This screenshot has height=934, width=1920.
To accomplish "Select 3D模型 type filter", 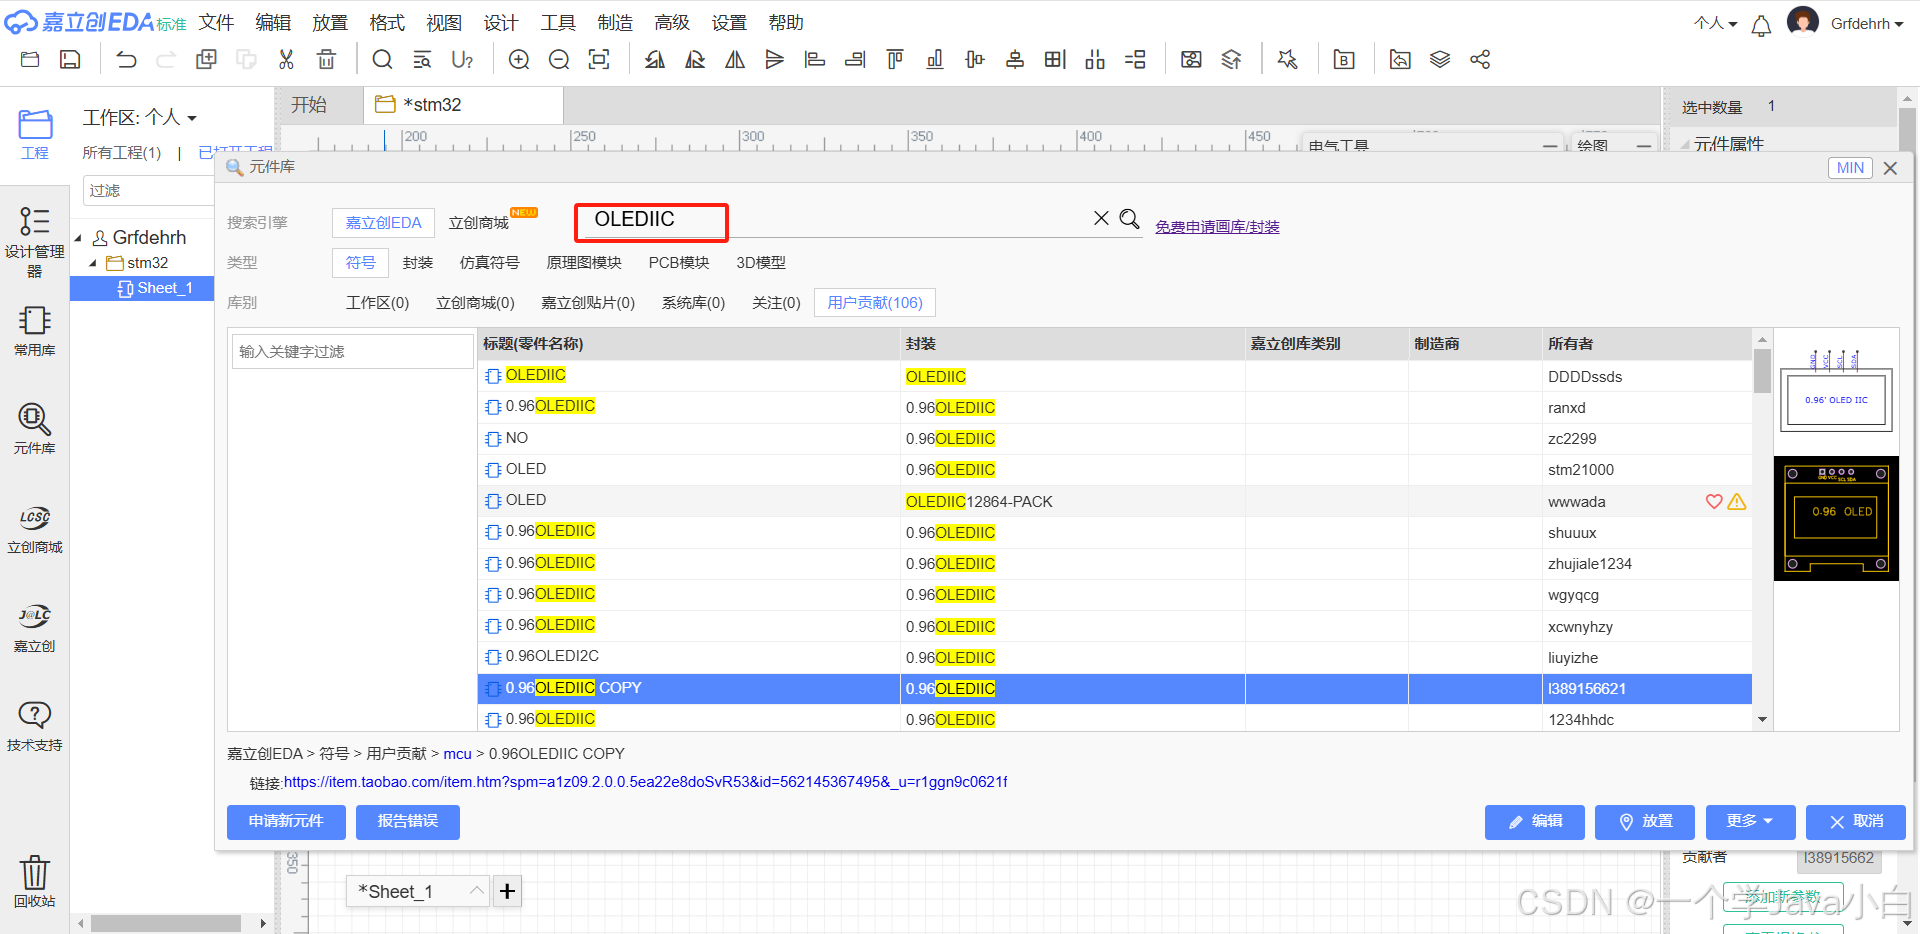I will pyautogui.click(x=761, y=263).
